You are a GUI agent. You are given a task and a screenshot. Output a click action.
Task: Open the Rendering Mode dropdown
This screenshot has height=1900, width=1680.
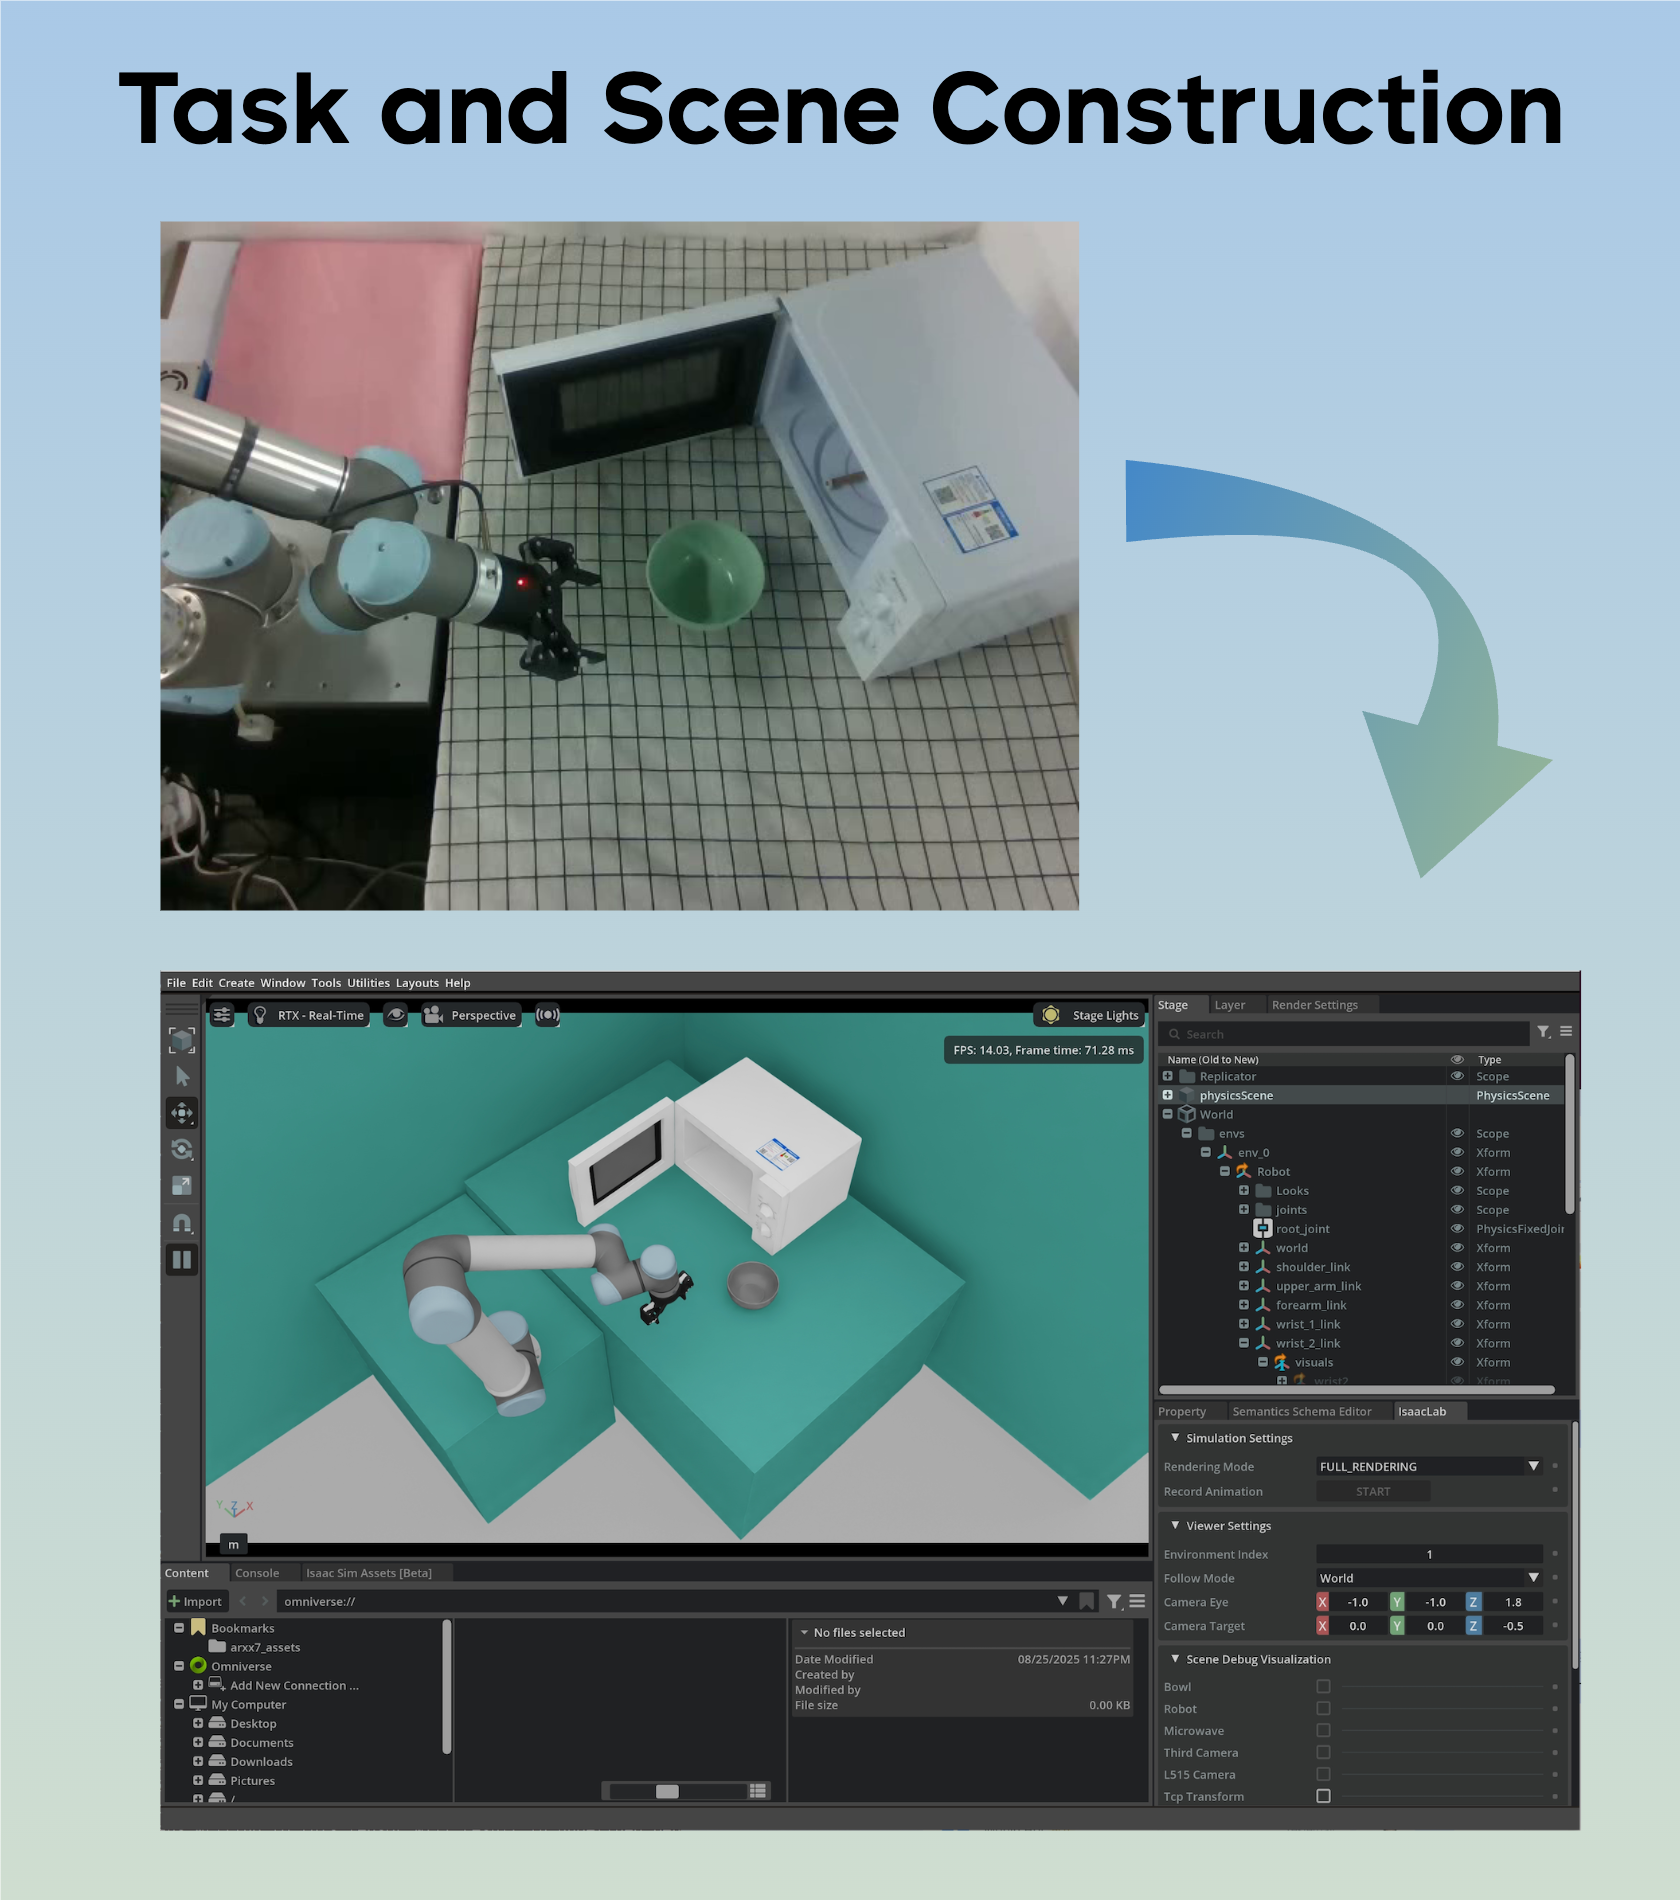pos(1430,1467)
